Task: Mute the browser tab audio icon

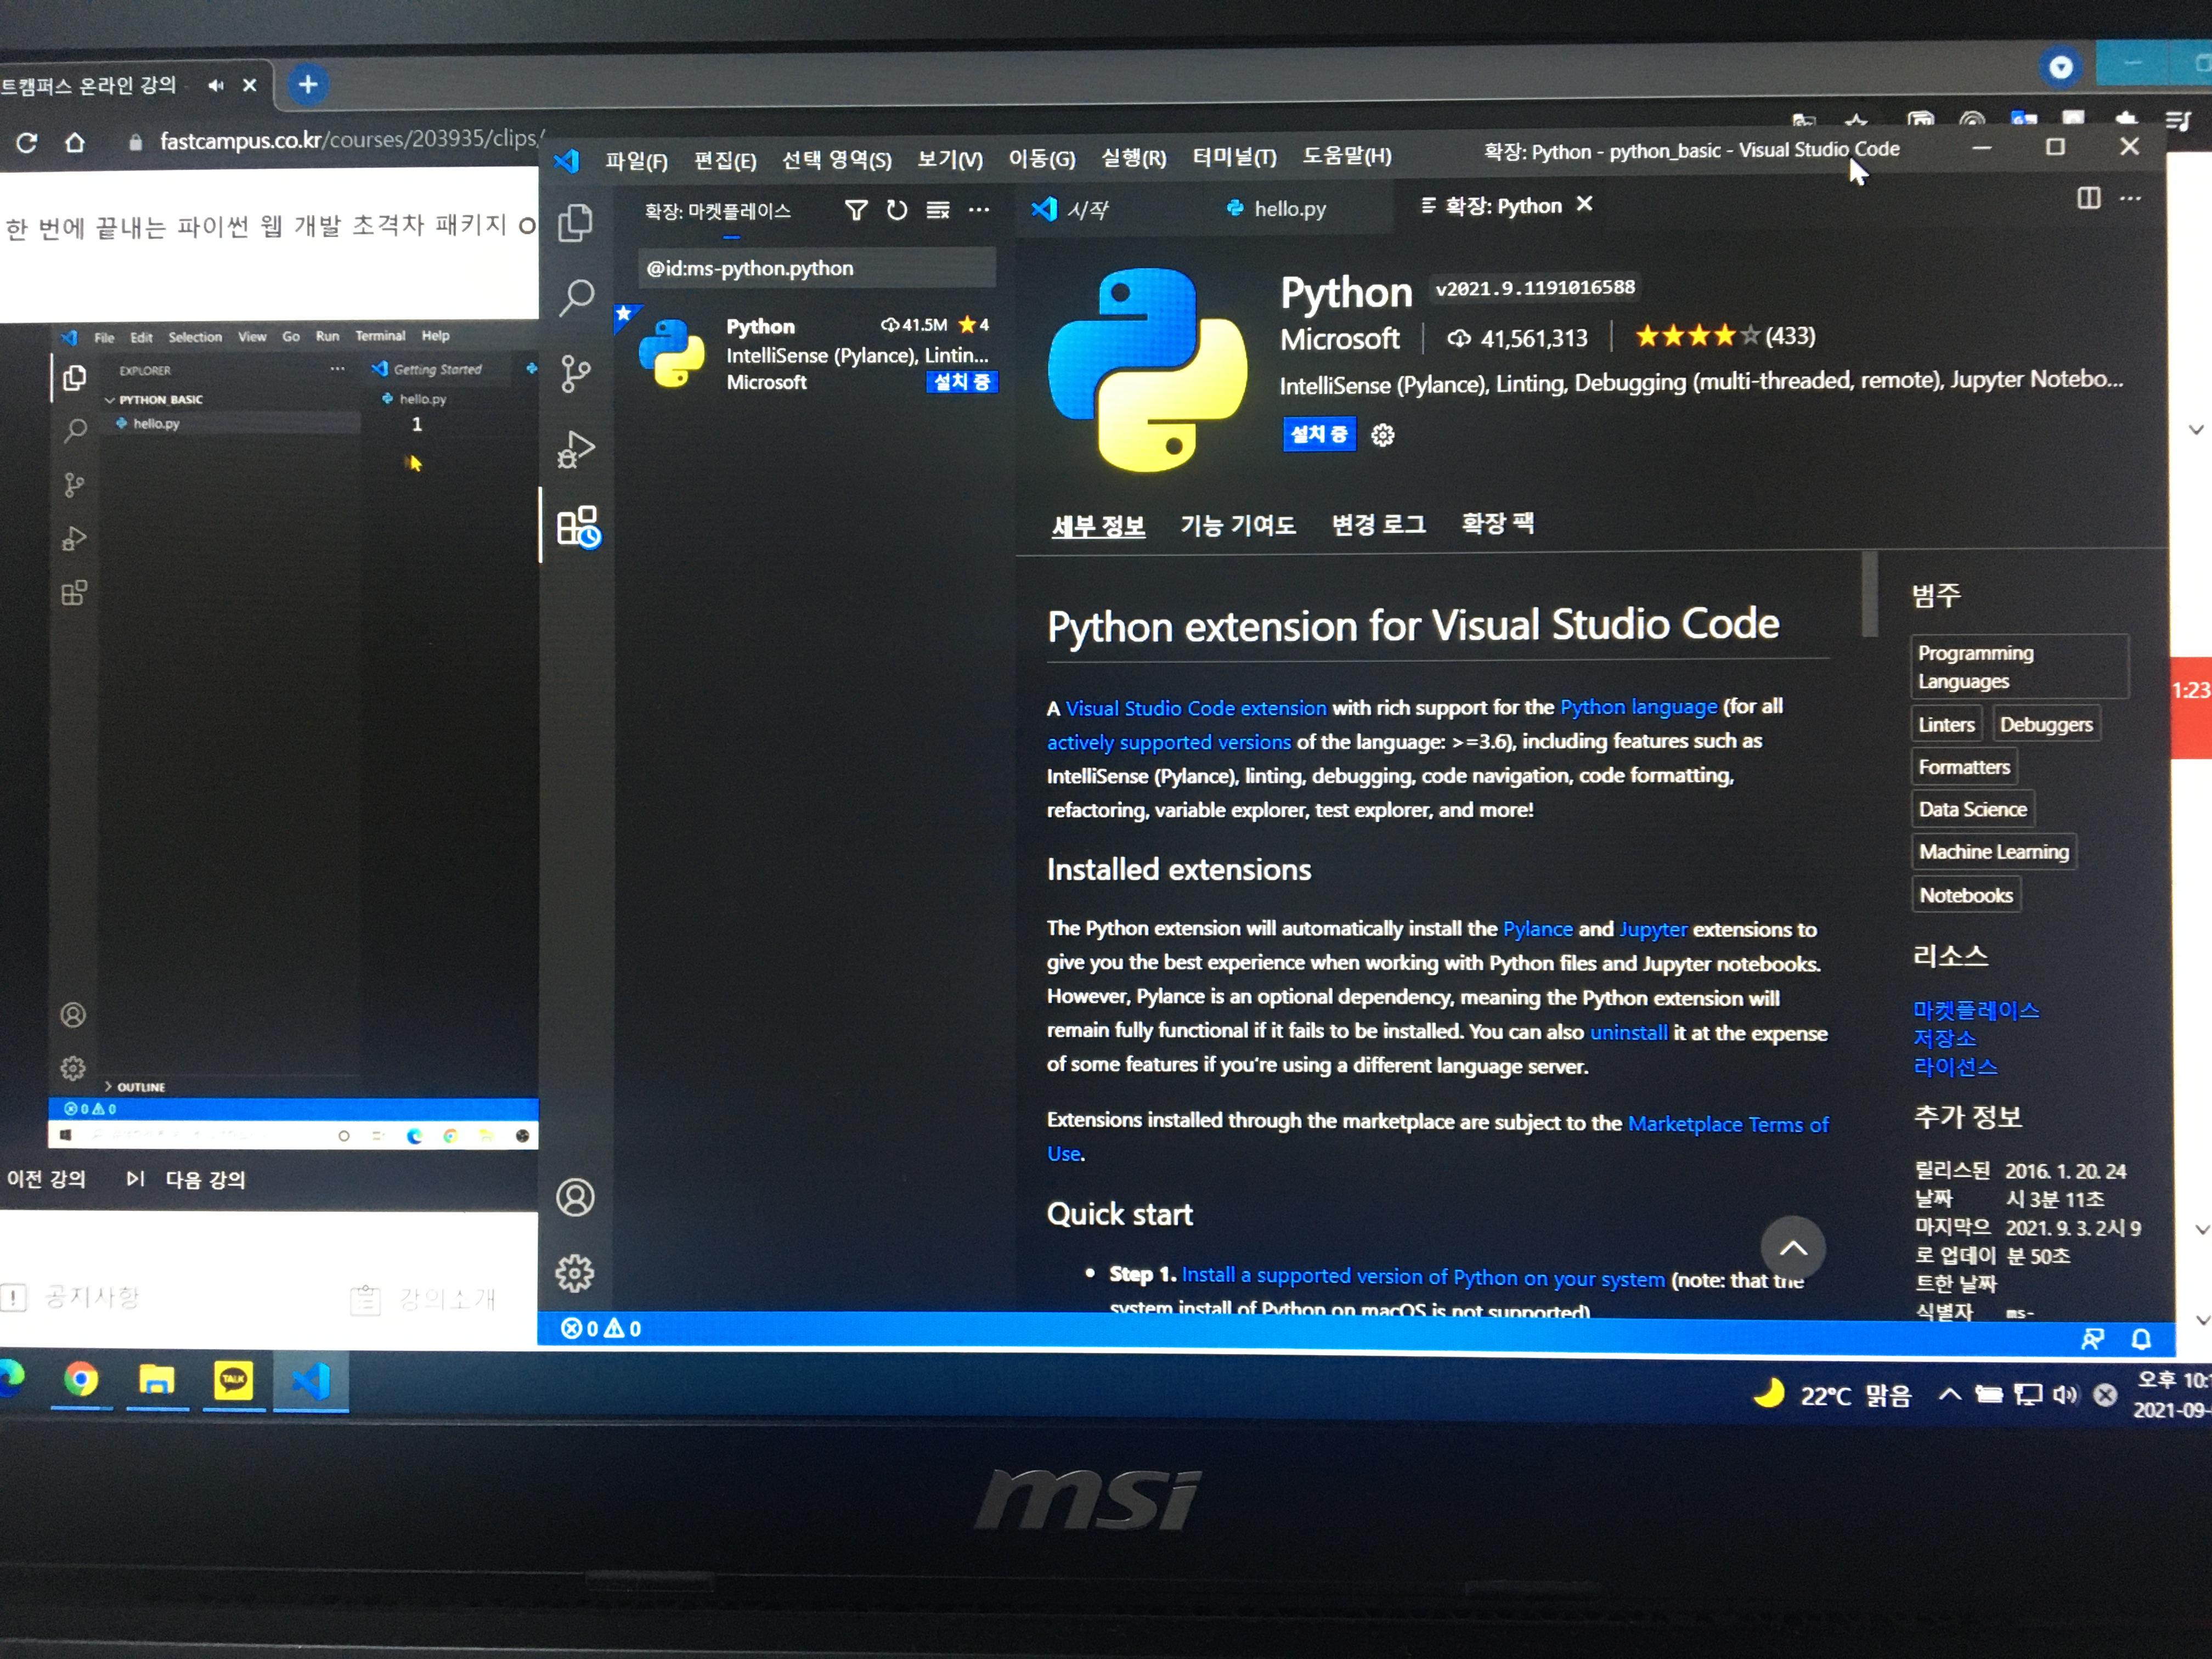Action: (x=215, y=86)
